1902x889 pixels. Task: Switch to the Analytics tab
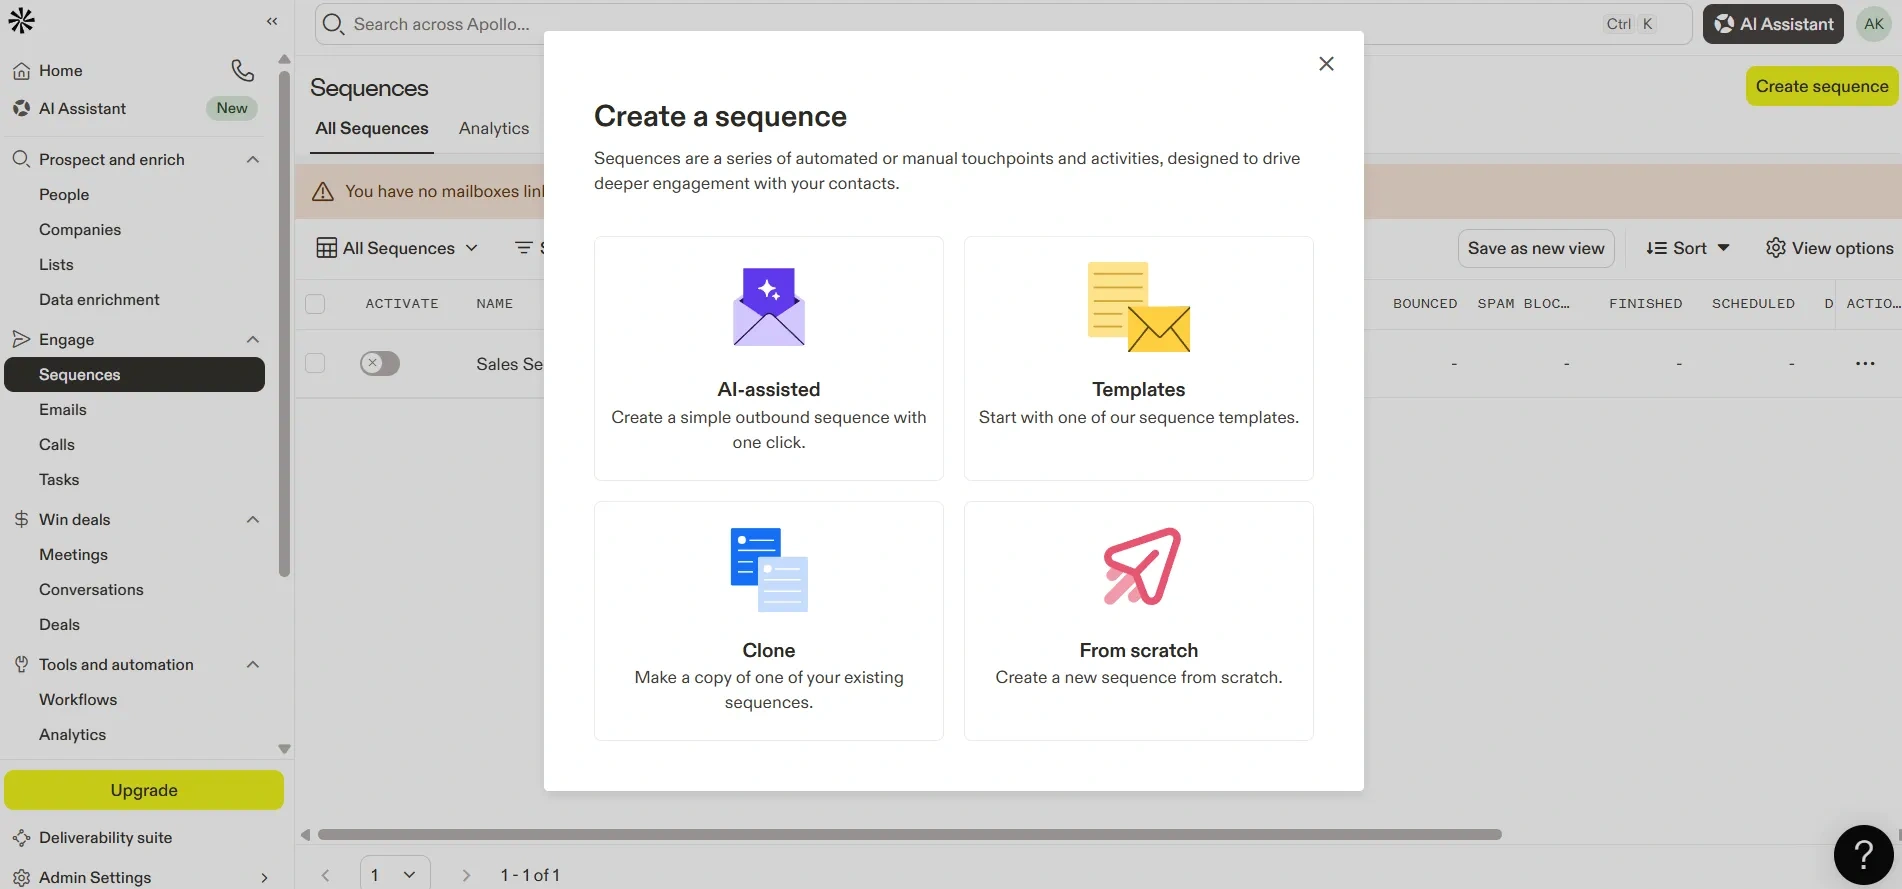pyautogui.click(x=494, y=128)
